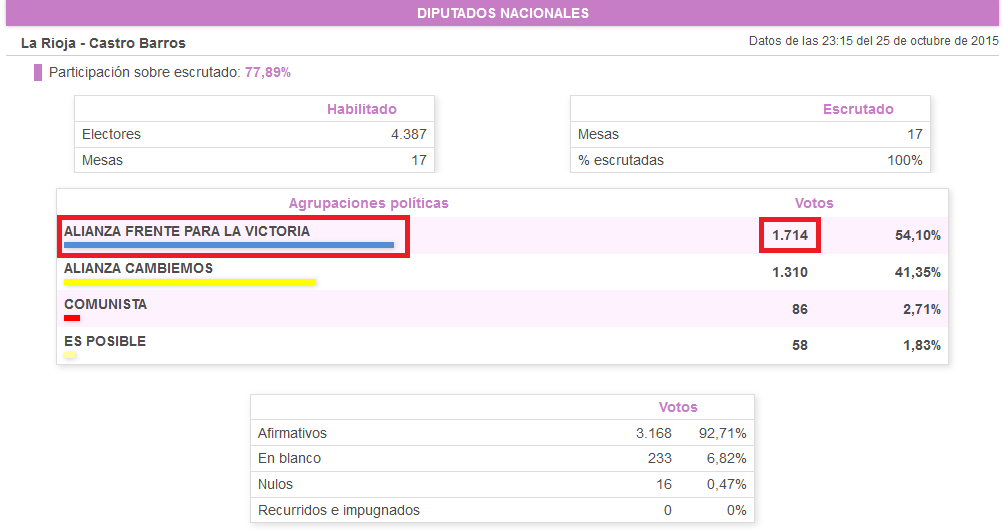Click the 2,71% percentage

[922, 309]
